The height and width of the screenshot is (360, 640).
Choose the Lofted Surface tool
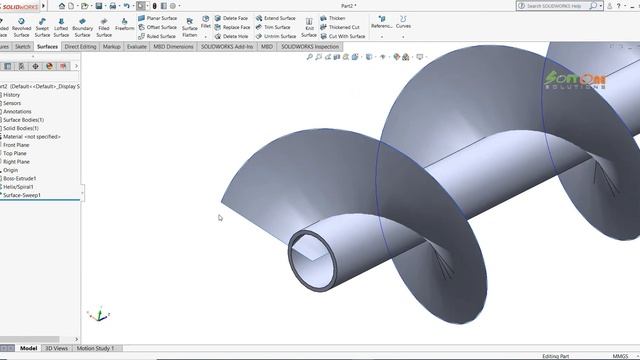tap(61, 27)
